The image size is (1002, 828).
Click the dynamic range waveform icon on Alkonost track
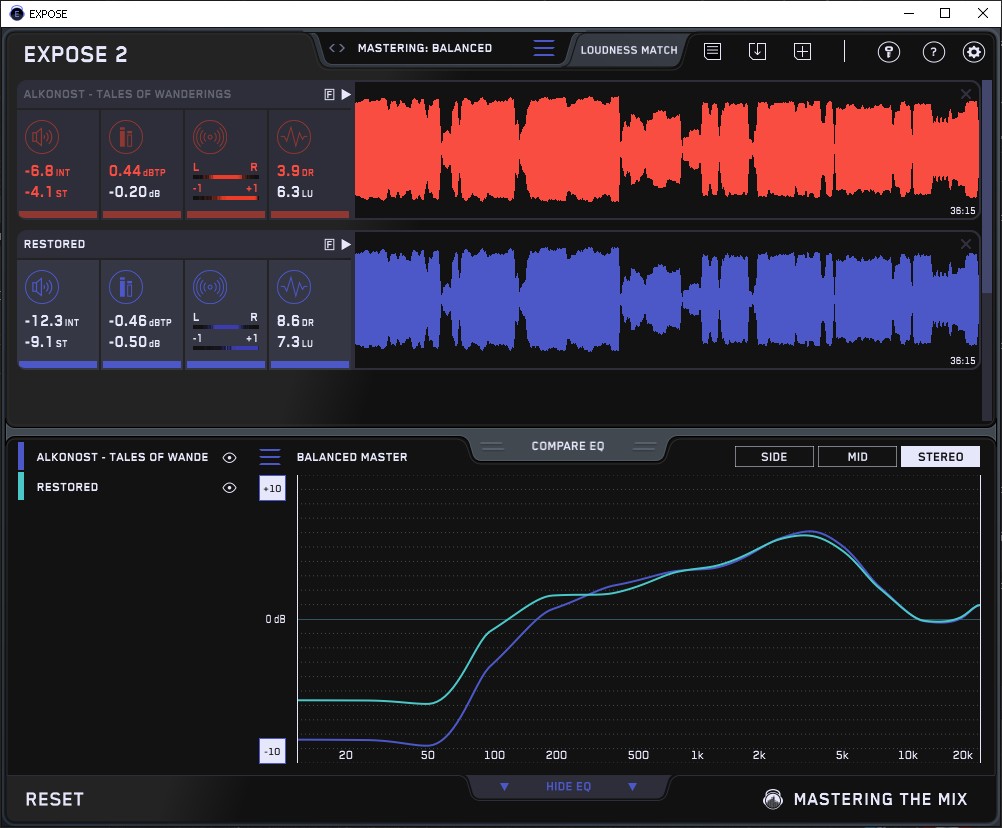[292, 137]
